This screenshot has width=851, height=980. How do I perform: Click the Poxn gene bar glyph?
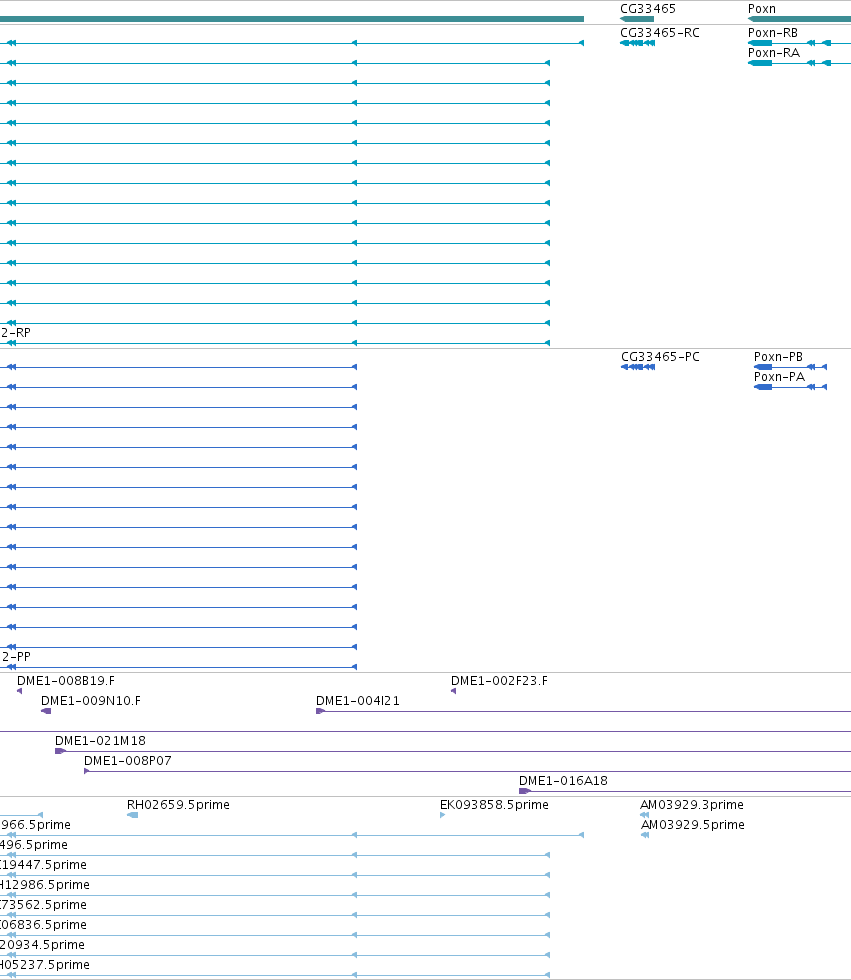point(799,19)
